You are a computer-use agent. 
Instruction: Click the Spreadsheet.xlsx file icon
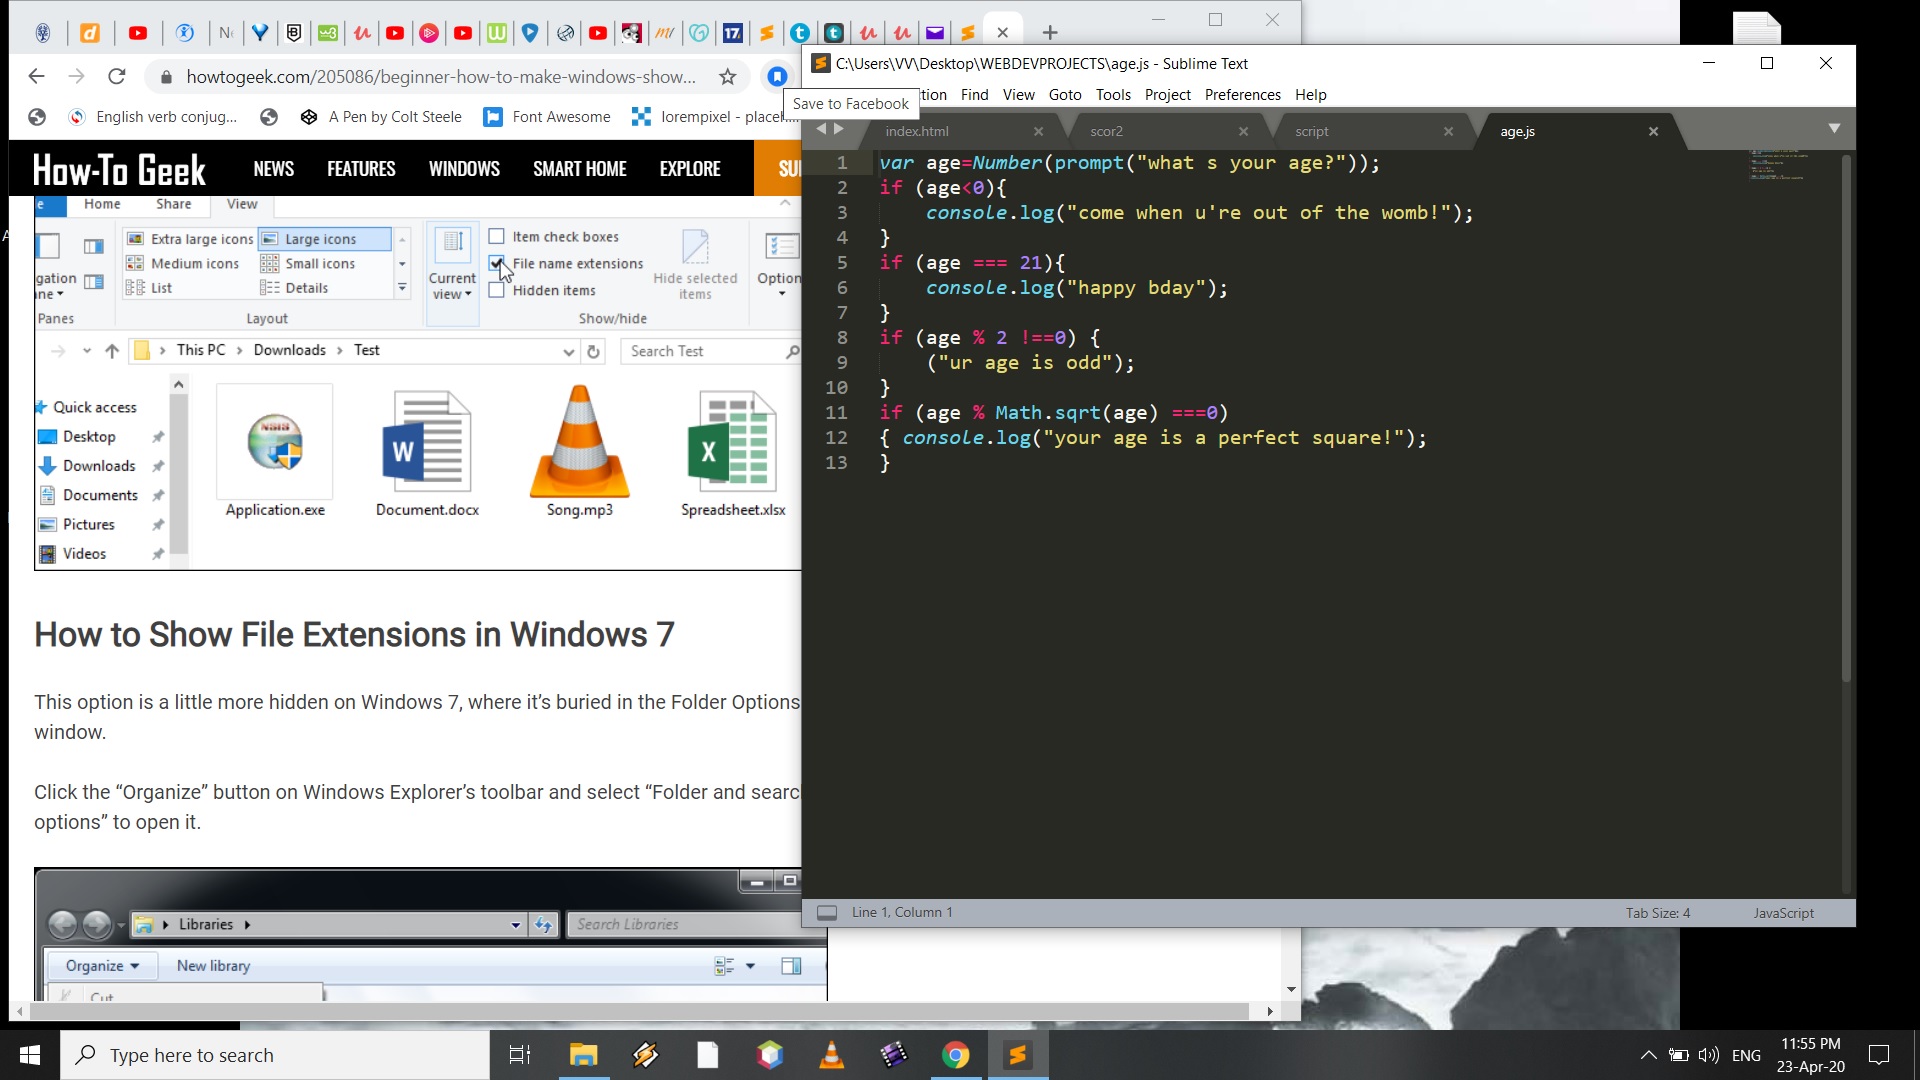point(732,450)
